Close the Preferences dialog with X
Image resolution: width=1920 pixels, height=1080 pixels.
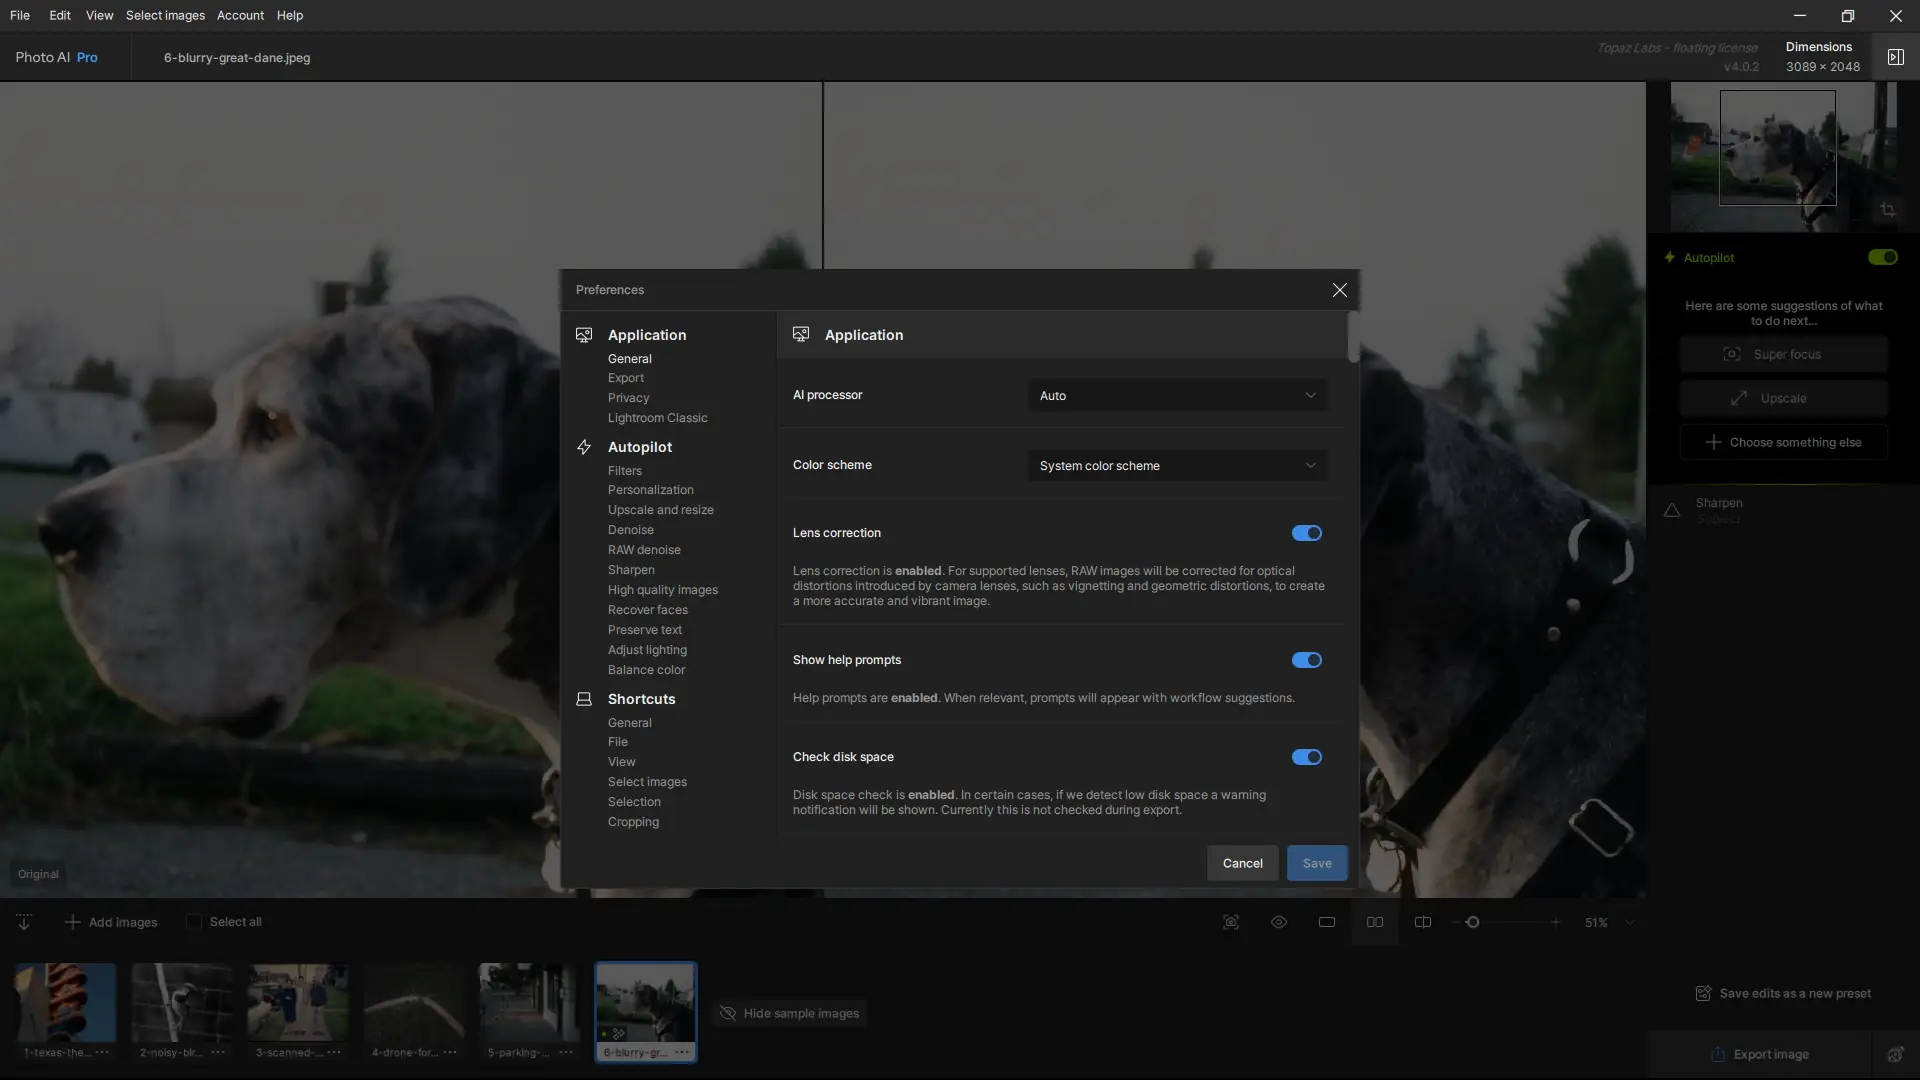pos(1339,290)
